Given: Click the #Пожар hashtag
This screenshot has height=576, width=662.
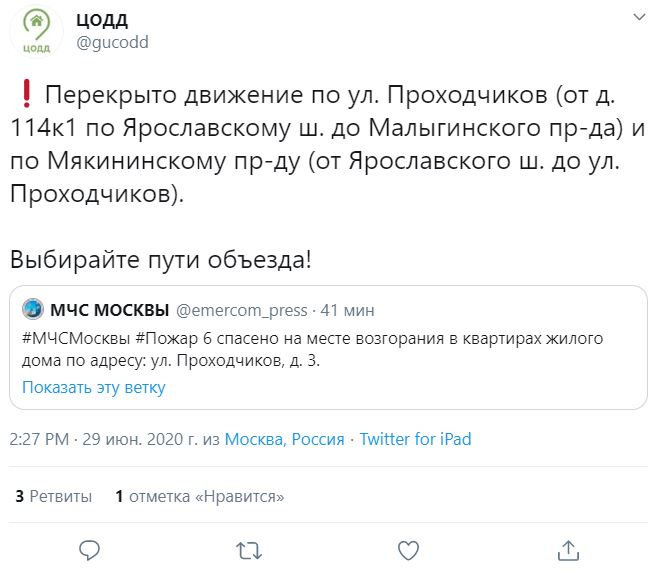Looking at the screenshot, I should [x=166, y=336].
